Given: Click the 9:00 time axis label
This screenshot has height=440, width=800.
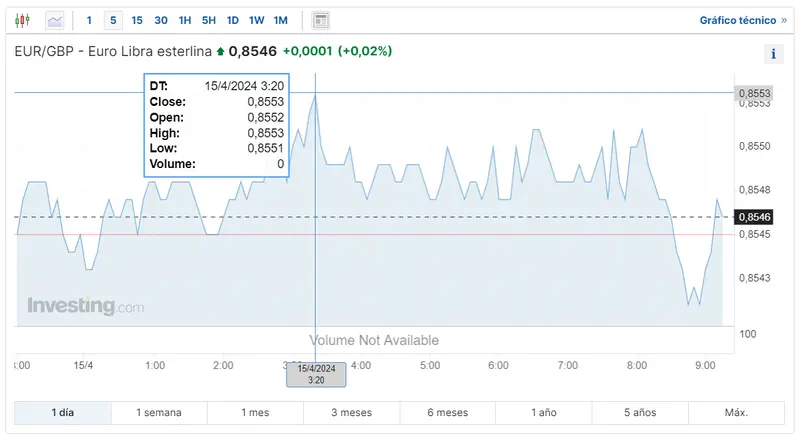Looking at the screenshot, I should (705, 365).
